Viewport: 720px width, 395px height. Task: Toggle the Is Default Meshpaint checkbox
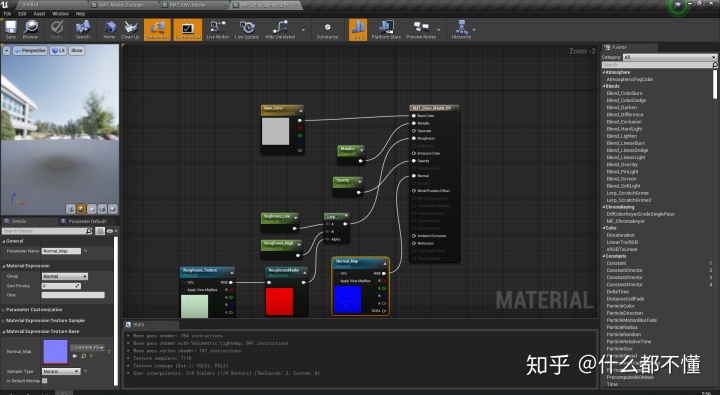pos(45,381)
